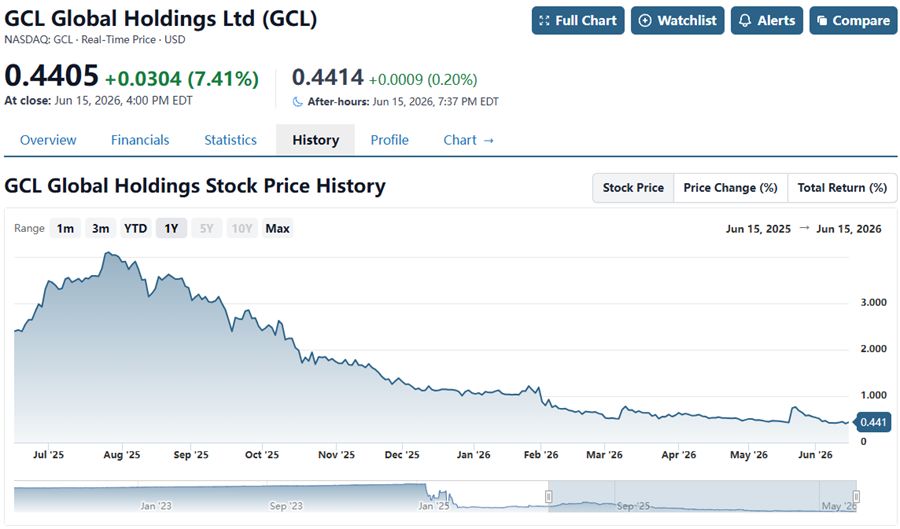Go to the Statistics tab

coord(230,140)
